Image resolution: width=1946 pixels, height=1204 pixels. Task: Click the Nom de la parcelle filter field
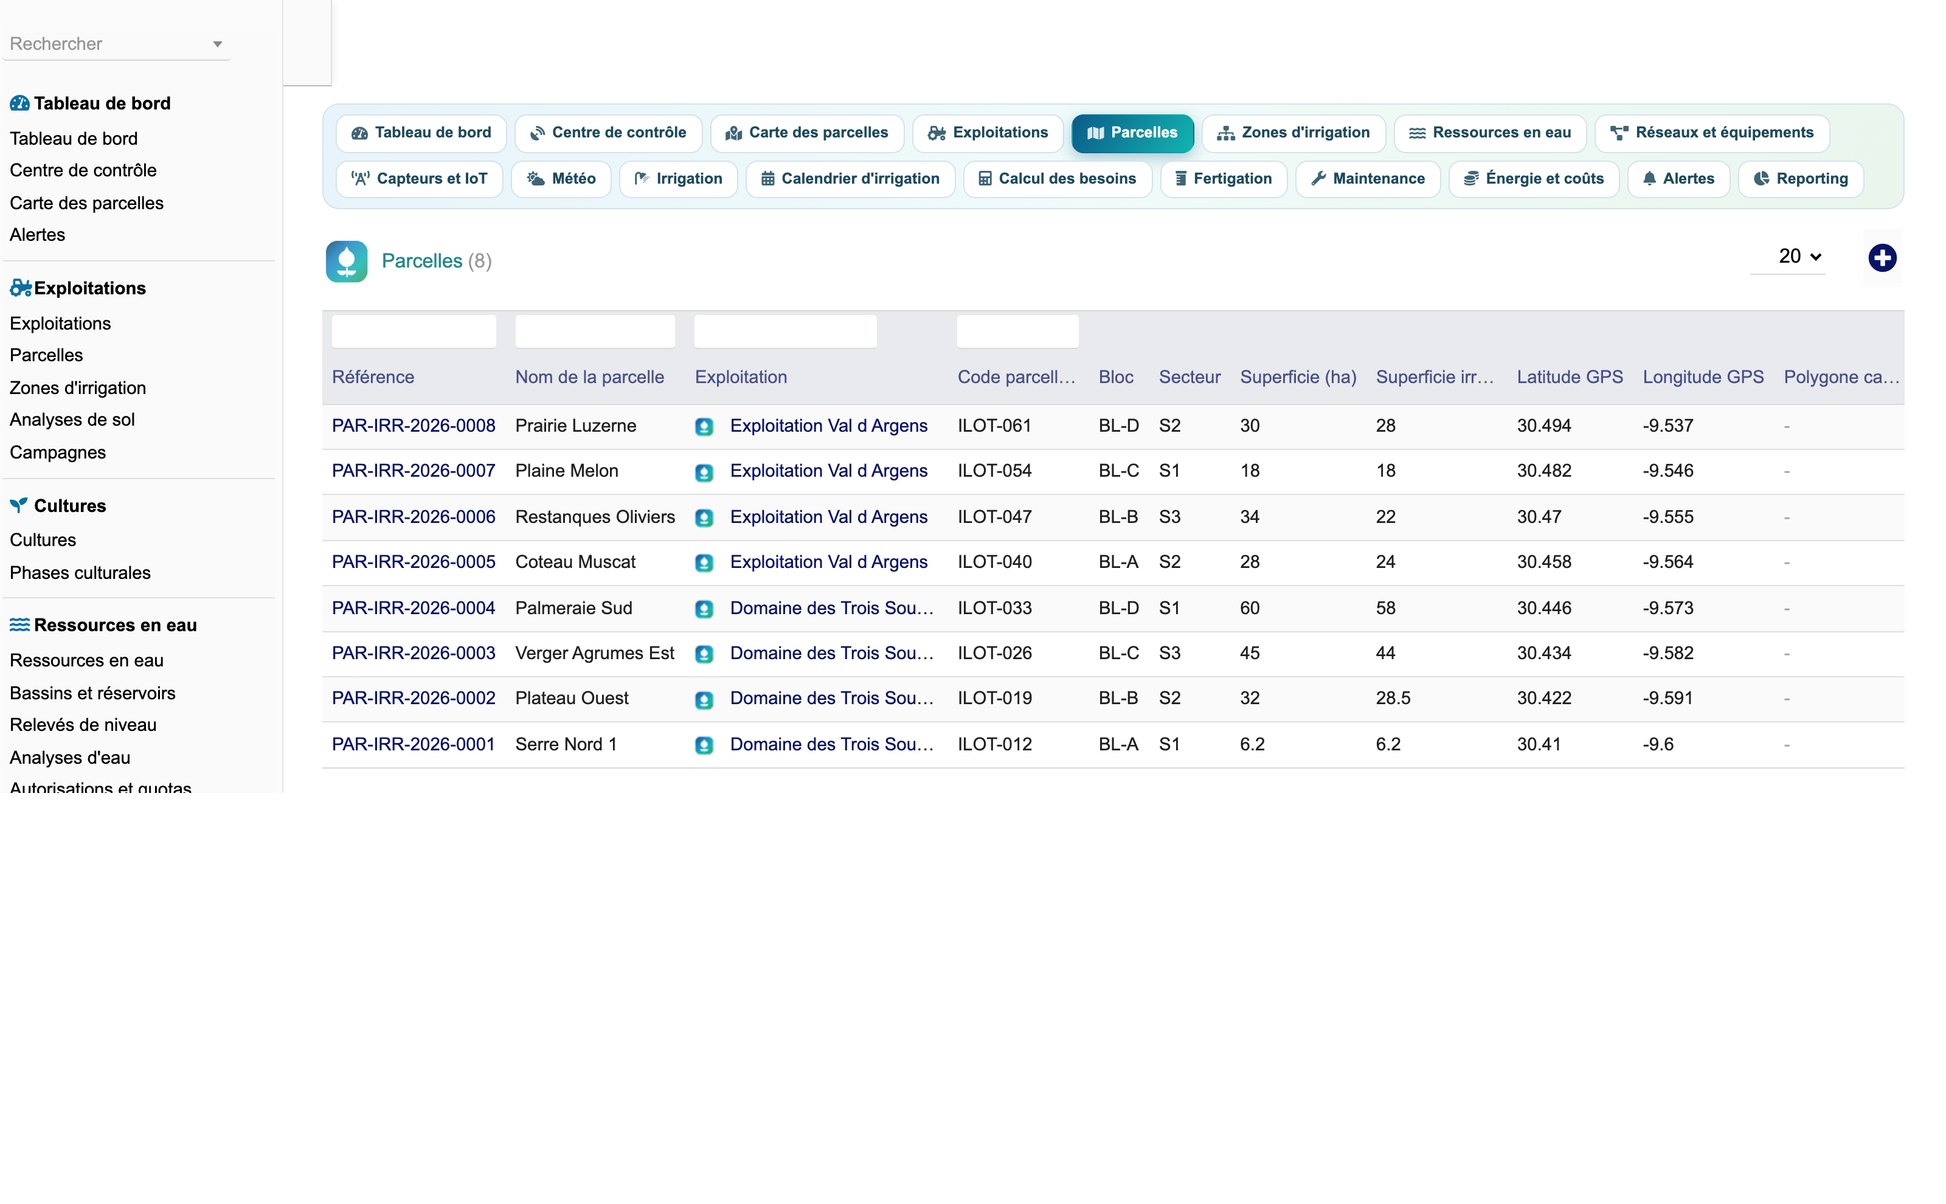point(595,332)
